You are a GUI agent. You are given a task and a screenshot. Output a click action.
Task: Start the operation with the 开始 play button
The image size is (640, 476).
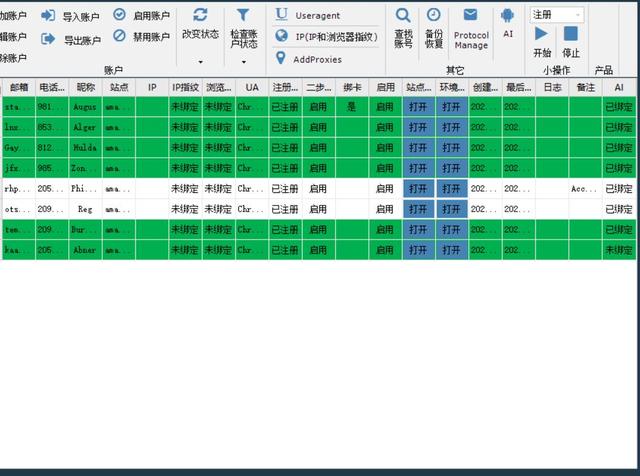pos(541,33)
